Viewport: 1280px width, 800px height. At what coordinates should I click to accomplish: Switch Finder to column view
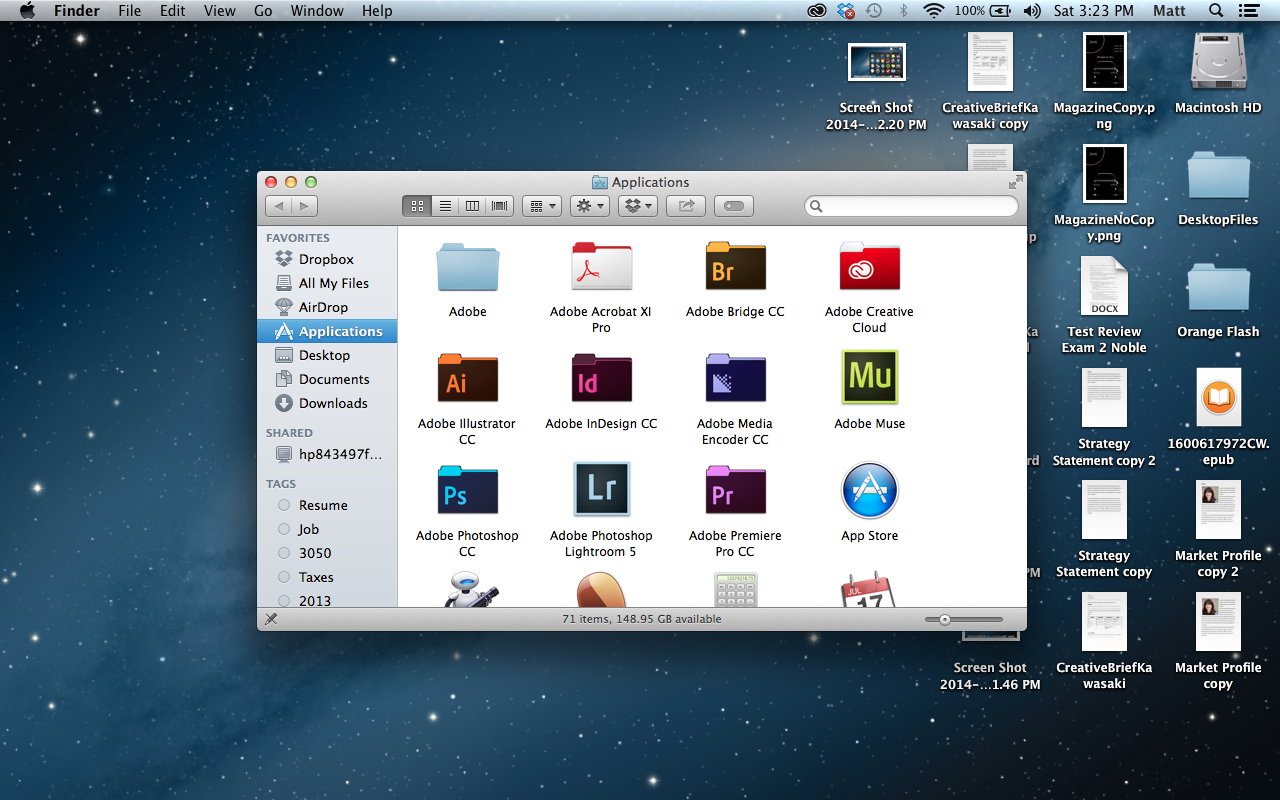472,206
